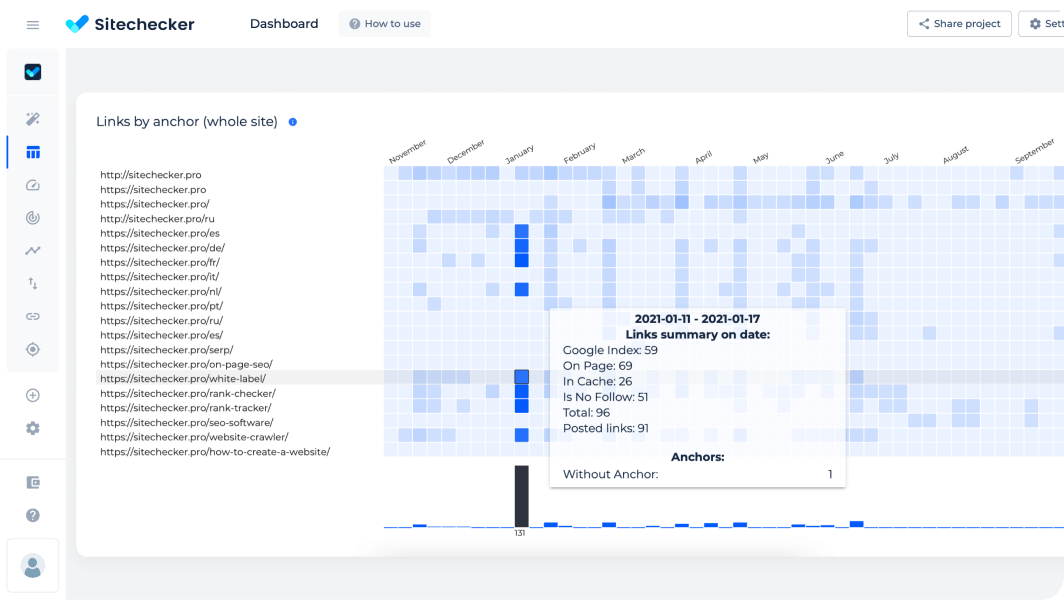Image resolution: width=1064 pixels, height=600 pixels.
Task: Open the target crosshair icon in sidebar
Action: point(33,350)
